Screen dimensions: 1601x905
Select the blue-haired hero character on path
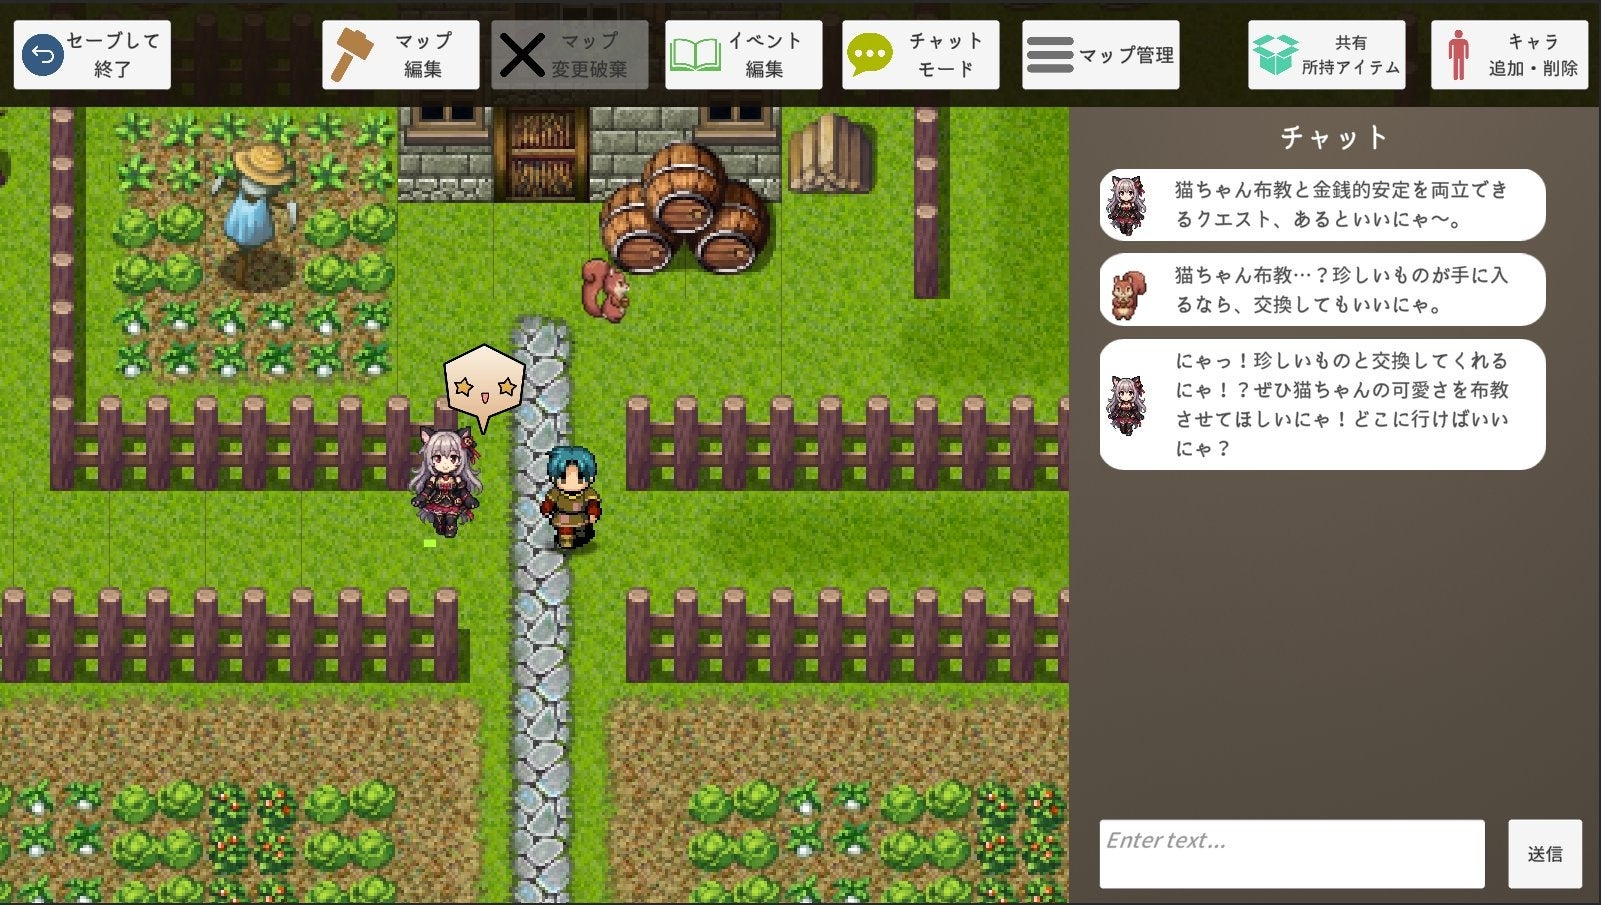571,497
